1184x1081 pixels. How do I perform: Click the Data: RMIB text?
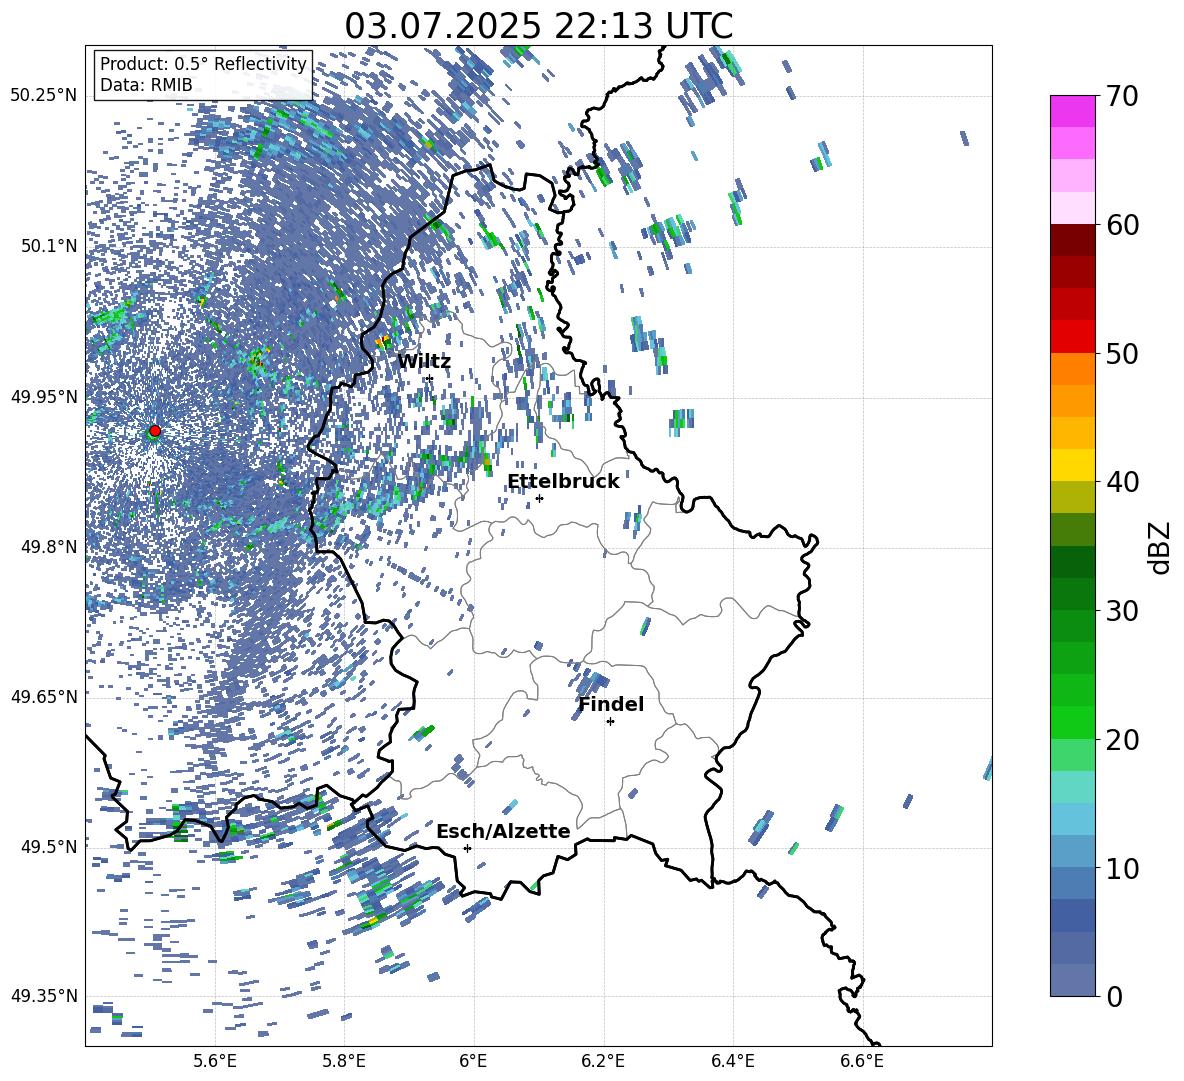click(x=146, y=85)
